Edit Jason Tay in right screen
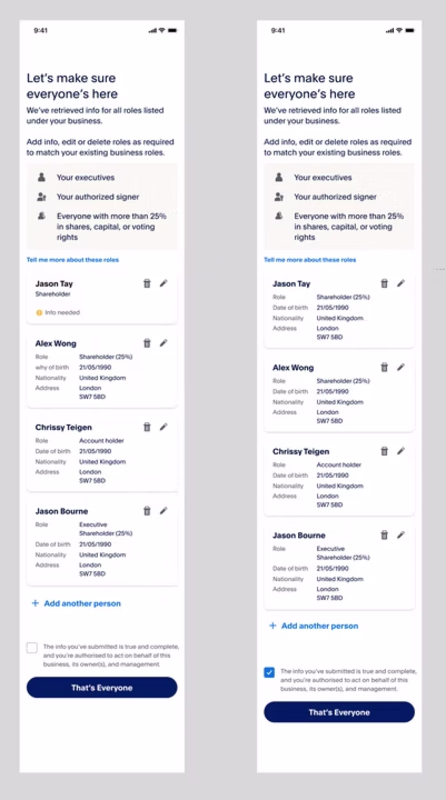Image resolution: width=446 pixels, height=800 pixels. click(401, 283)
